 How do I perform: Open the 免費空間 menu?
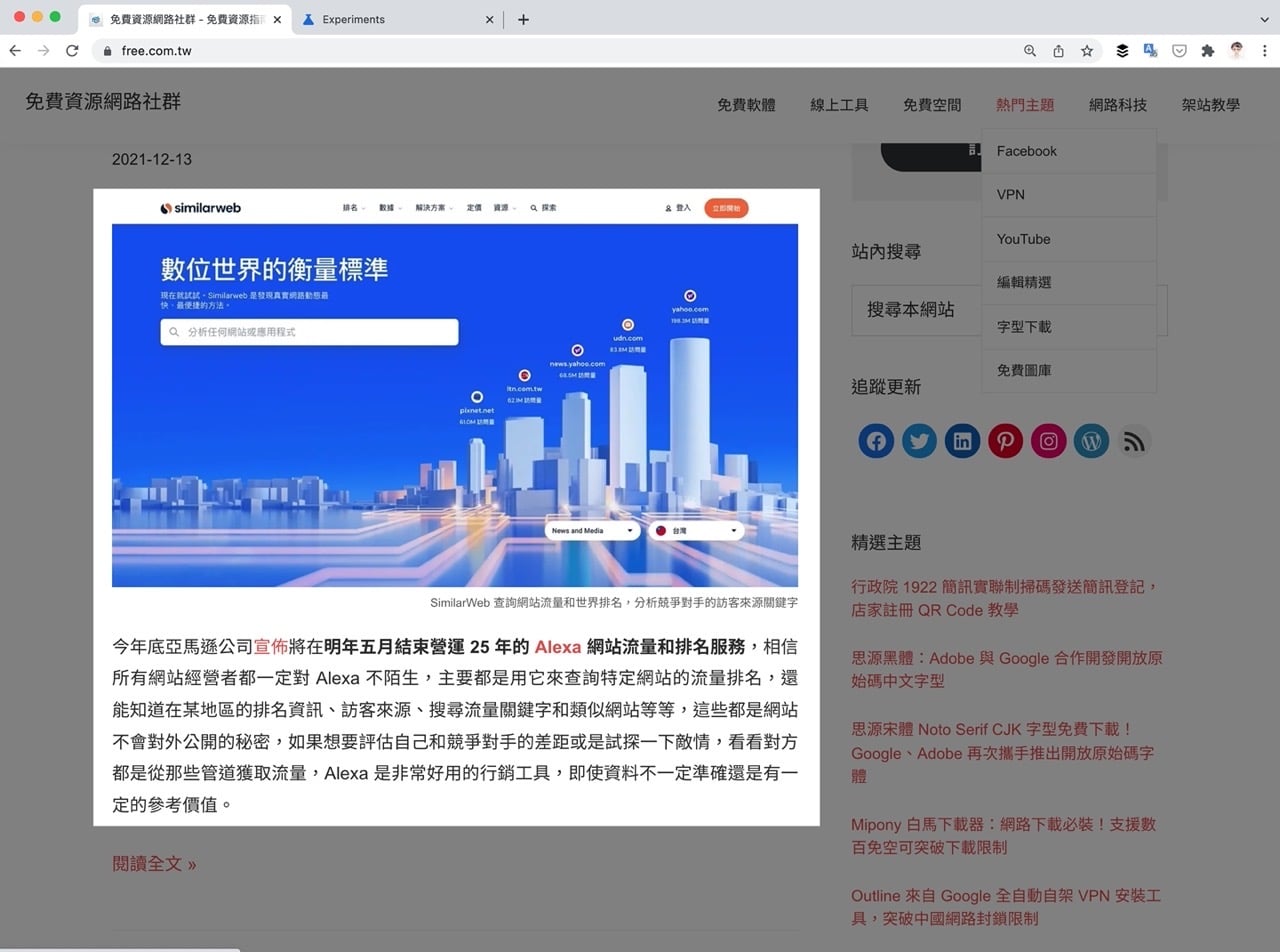tap(932, 104)
